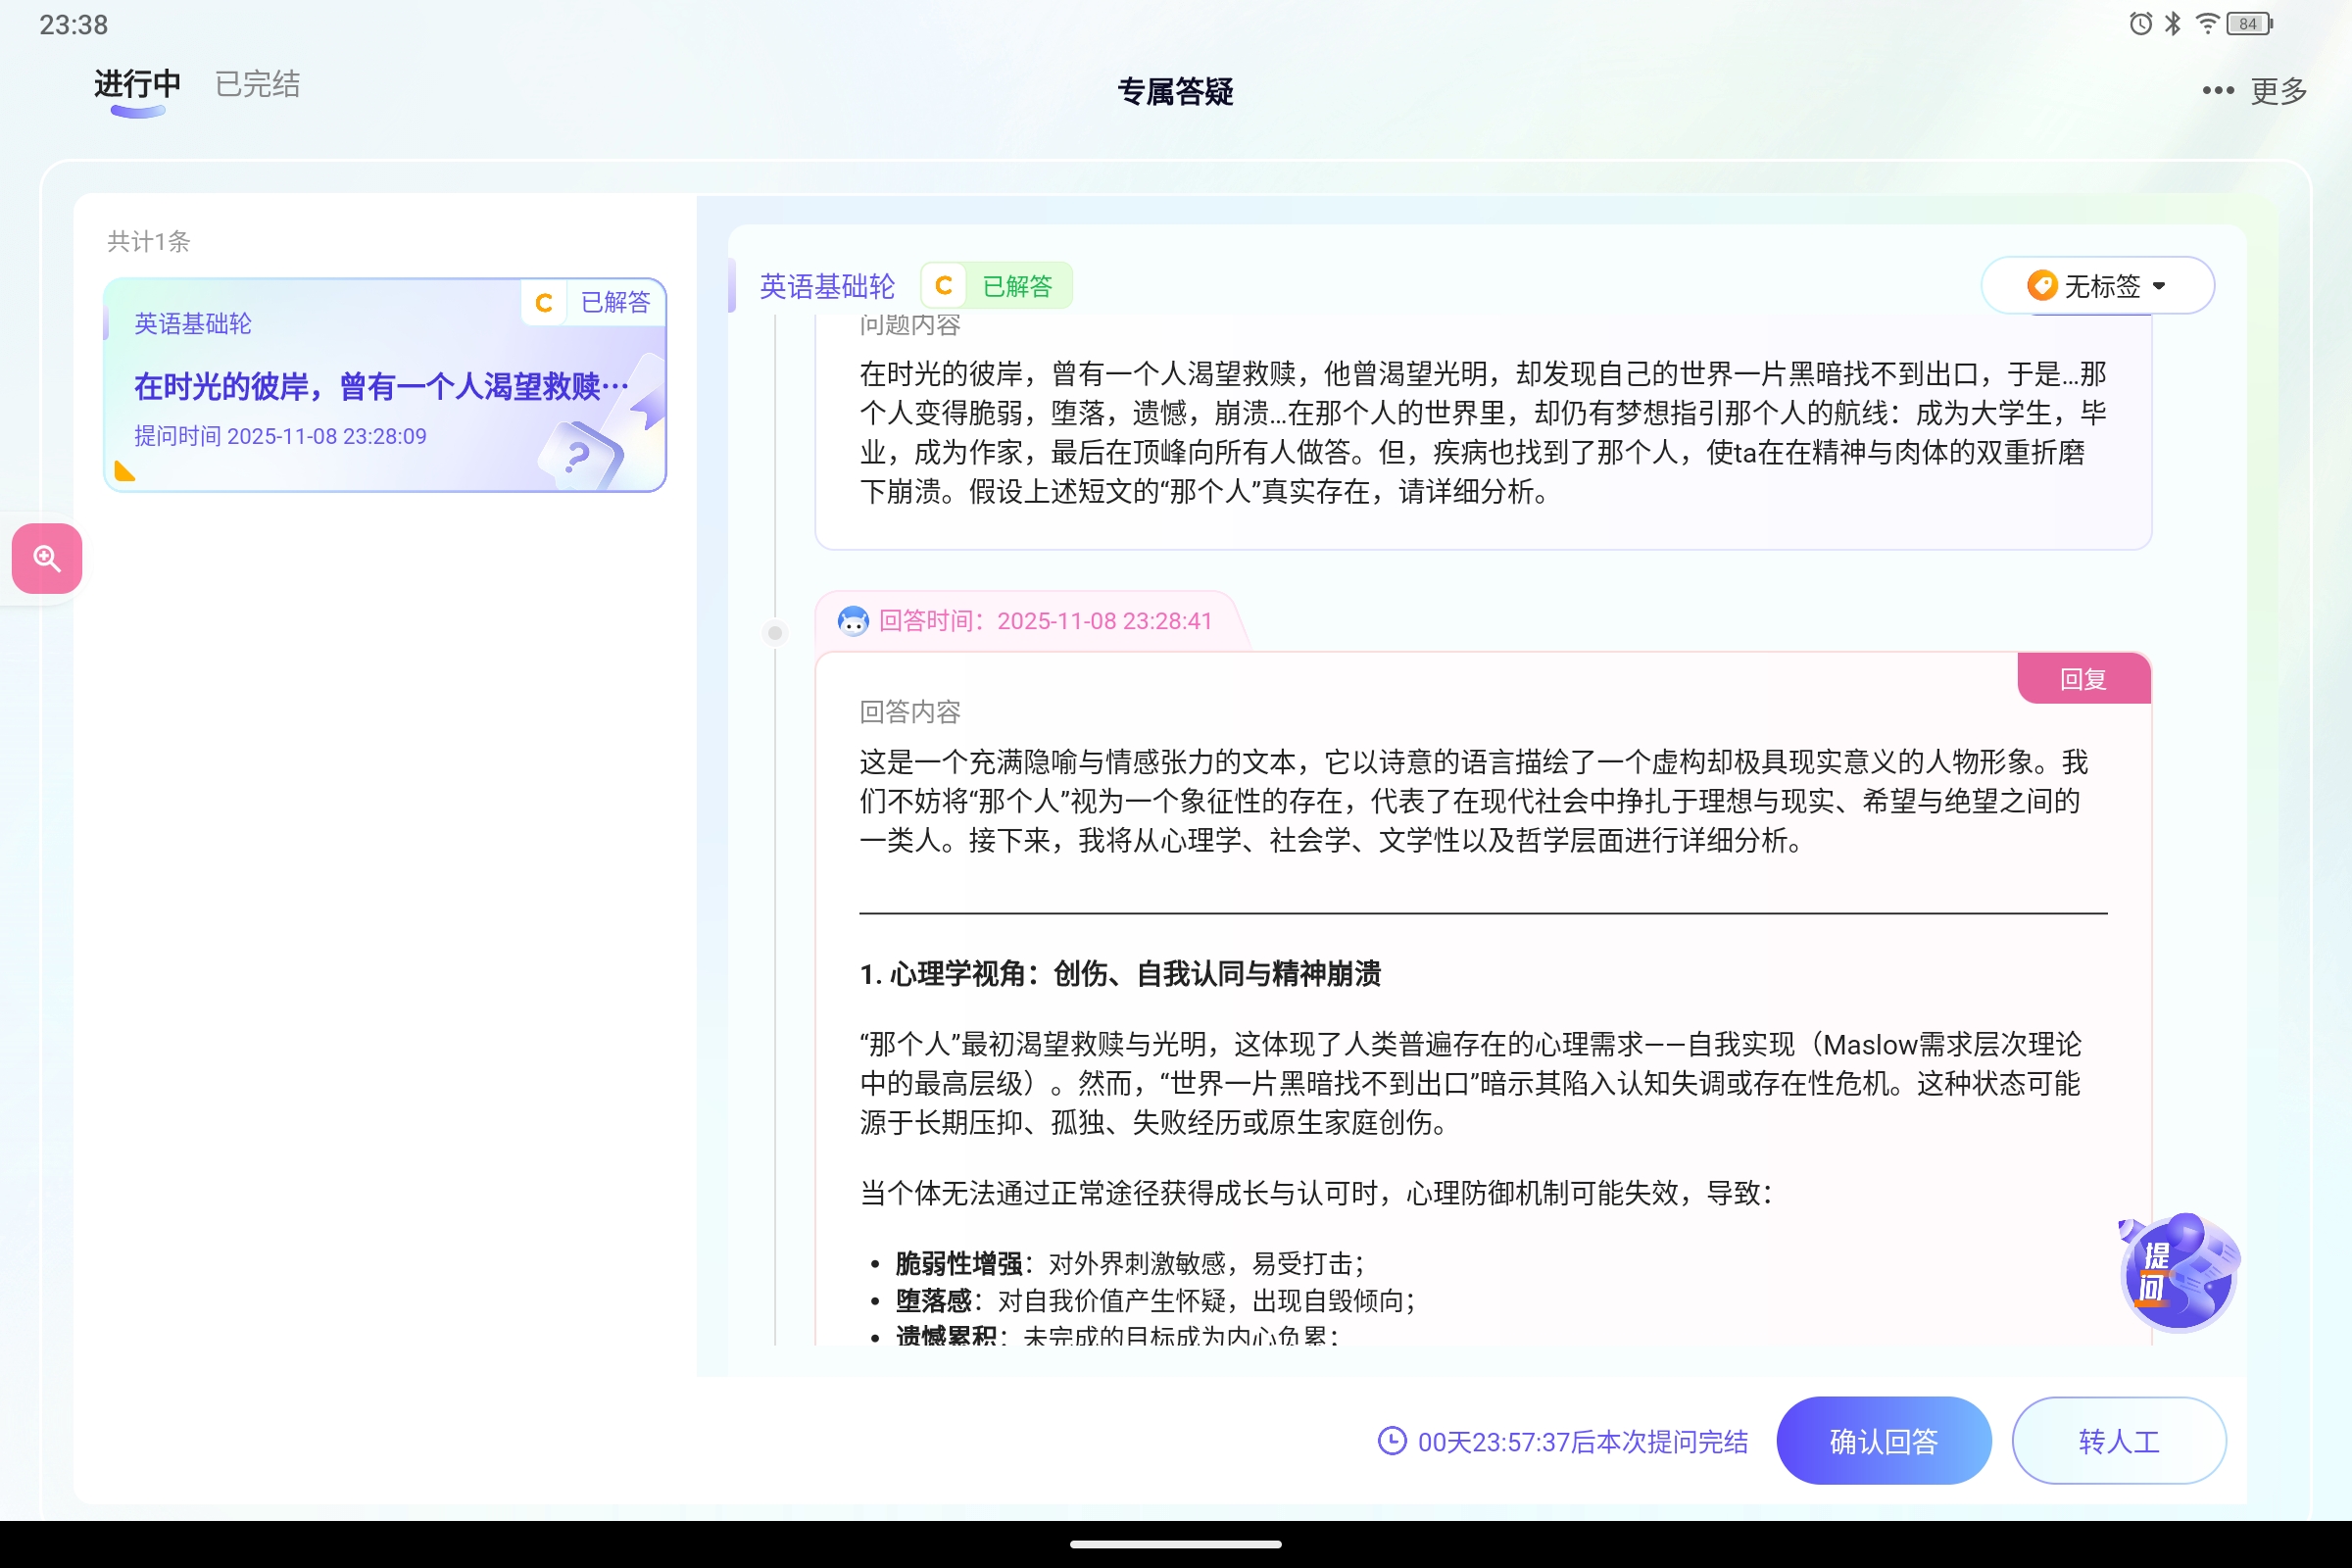Click the yellow C course badge on the question card
The height and width of the screenshot is (1568, 2352).
click(544, 301)
